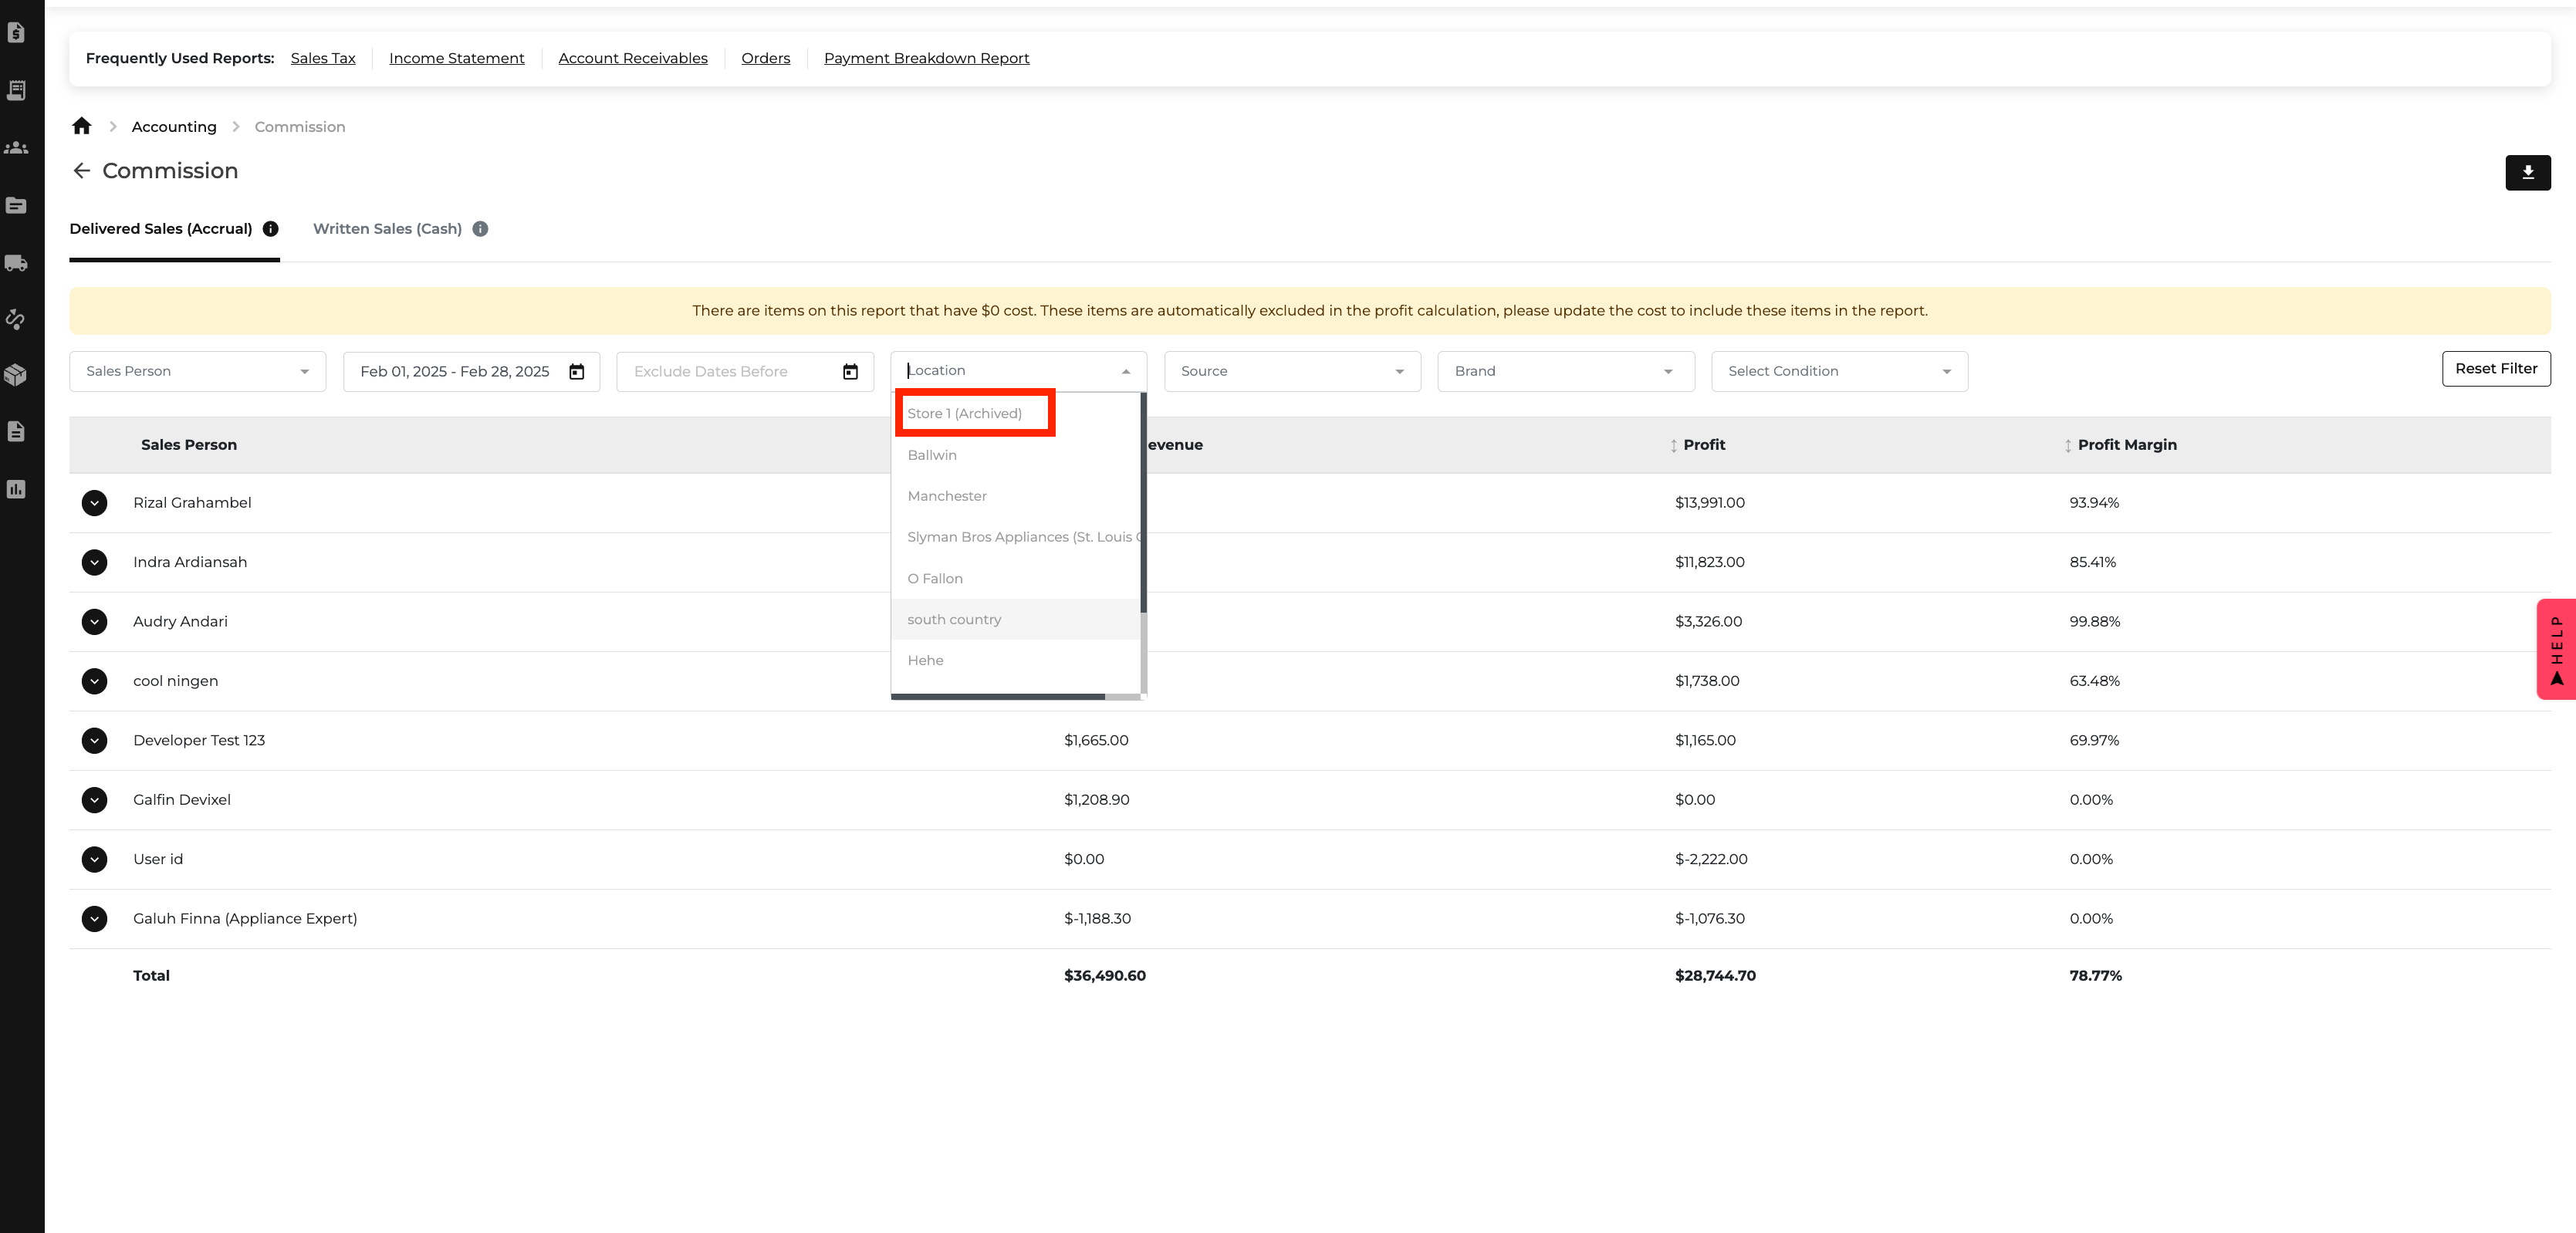Image resolution: width=2576 pixels, height=1233 pixels.
Task: Select Manchester from location list
Action: pyautogui.click(x=946, y=496)
